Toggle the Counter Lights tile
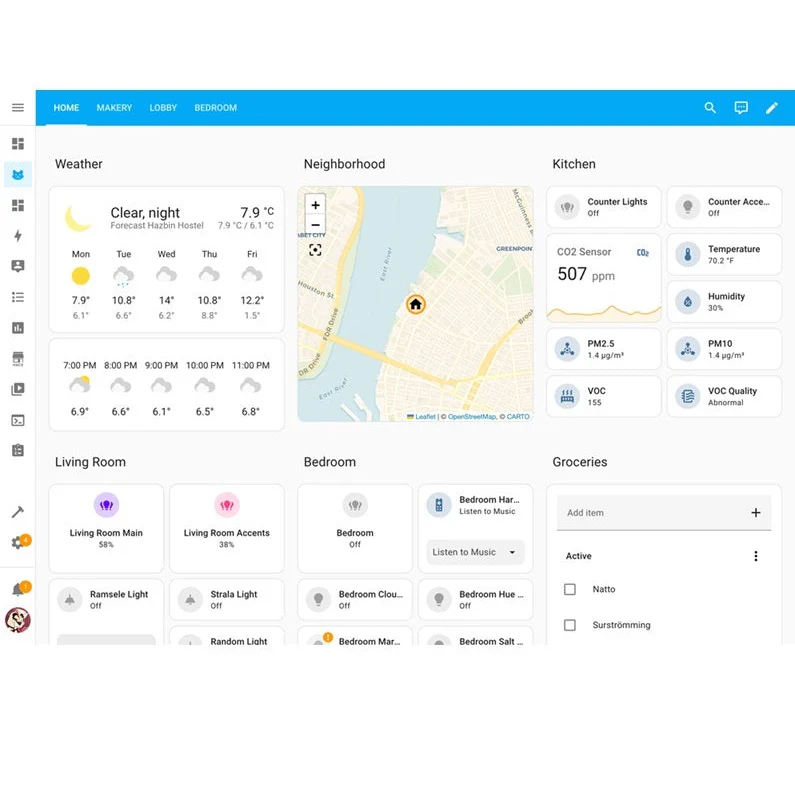795x795 pixels. pos(603,207)
